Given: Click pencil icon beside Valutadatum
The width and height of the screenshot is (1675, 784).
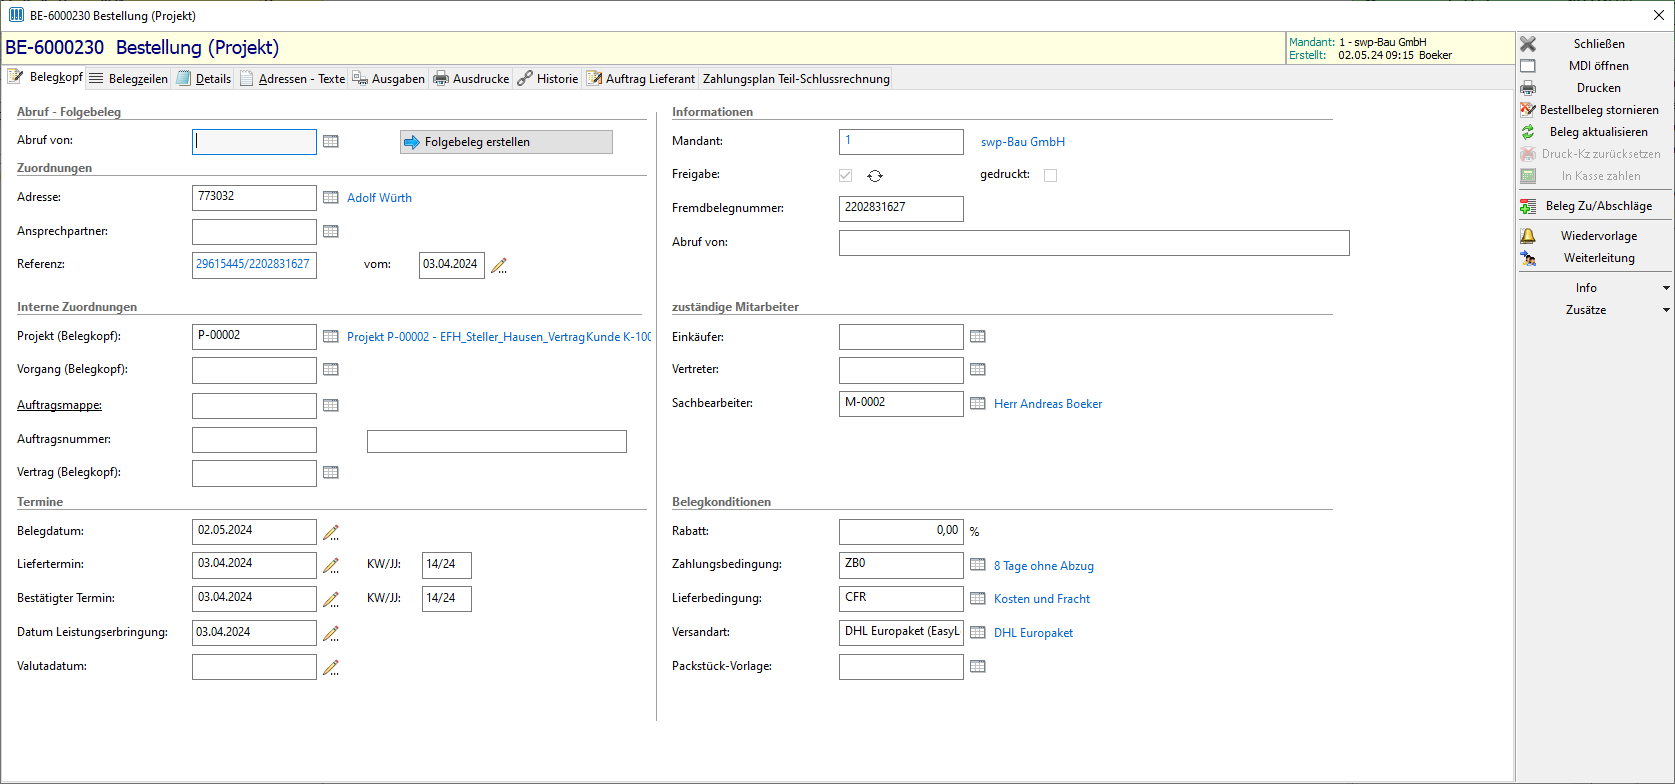Looking at the screenshot, I should coord(331,667).
